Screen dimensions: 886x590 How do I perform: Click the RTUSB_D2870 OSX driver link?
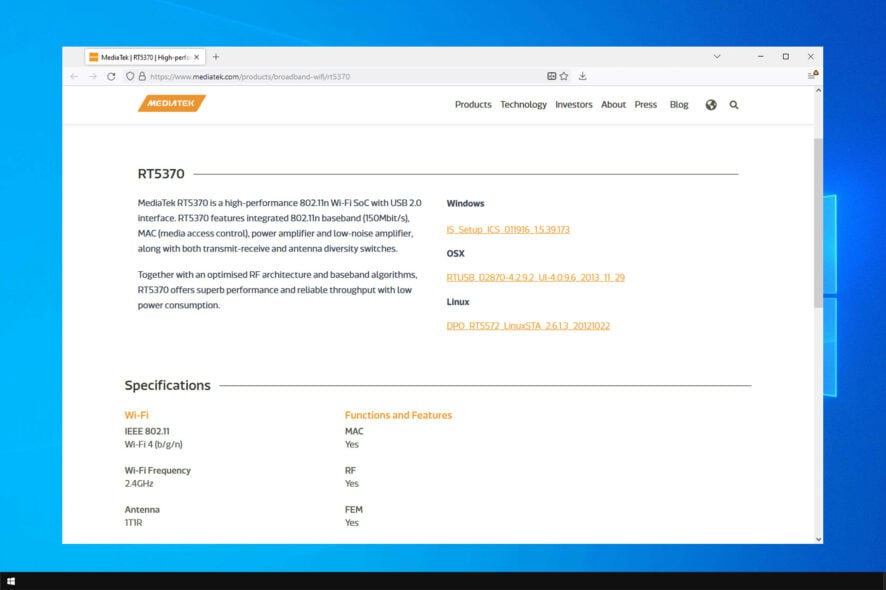(x=536, y=278)
